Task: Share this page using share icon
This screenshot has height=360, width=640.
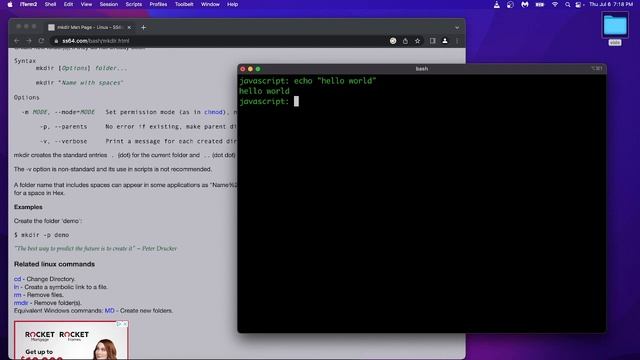Action: point(405,41)
